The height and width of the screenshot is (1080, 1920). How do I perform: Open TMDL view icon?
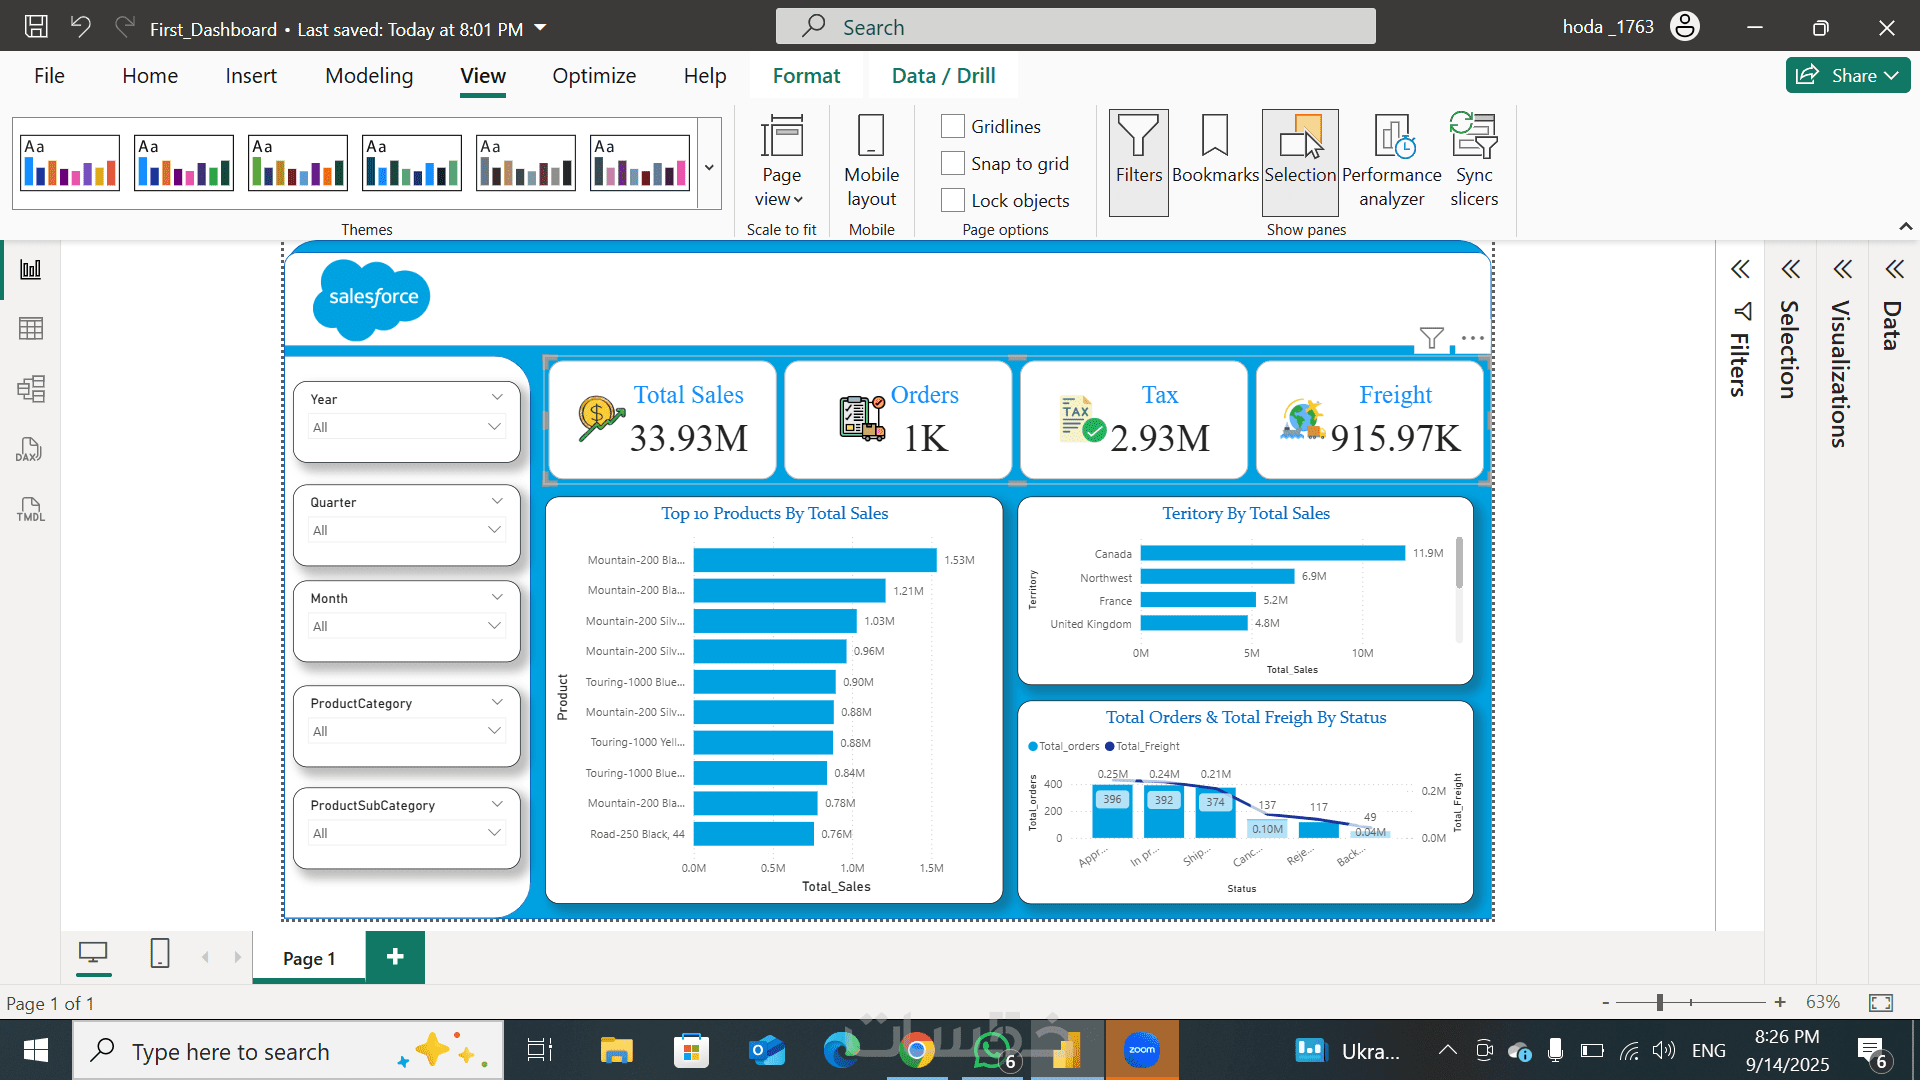31,509
